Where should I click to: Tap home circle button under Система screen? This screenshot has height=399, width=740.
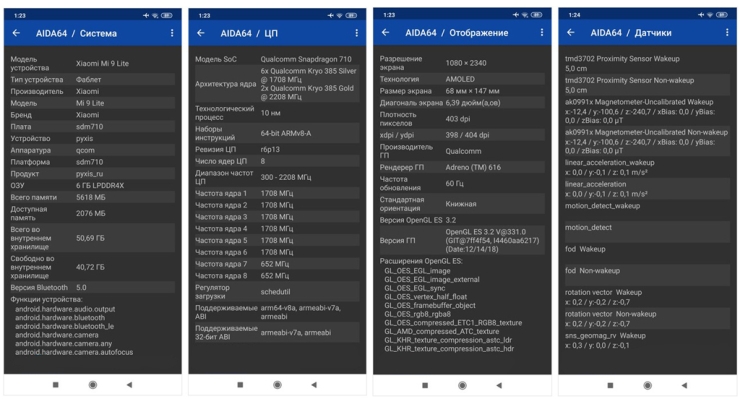tap(93, 385)
